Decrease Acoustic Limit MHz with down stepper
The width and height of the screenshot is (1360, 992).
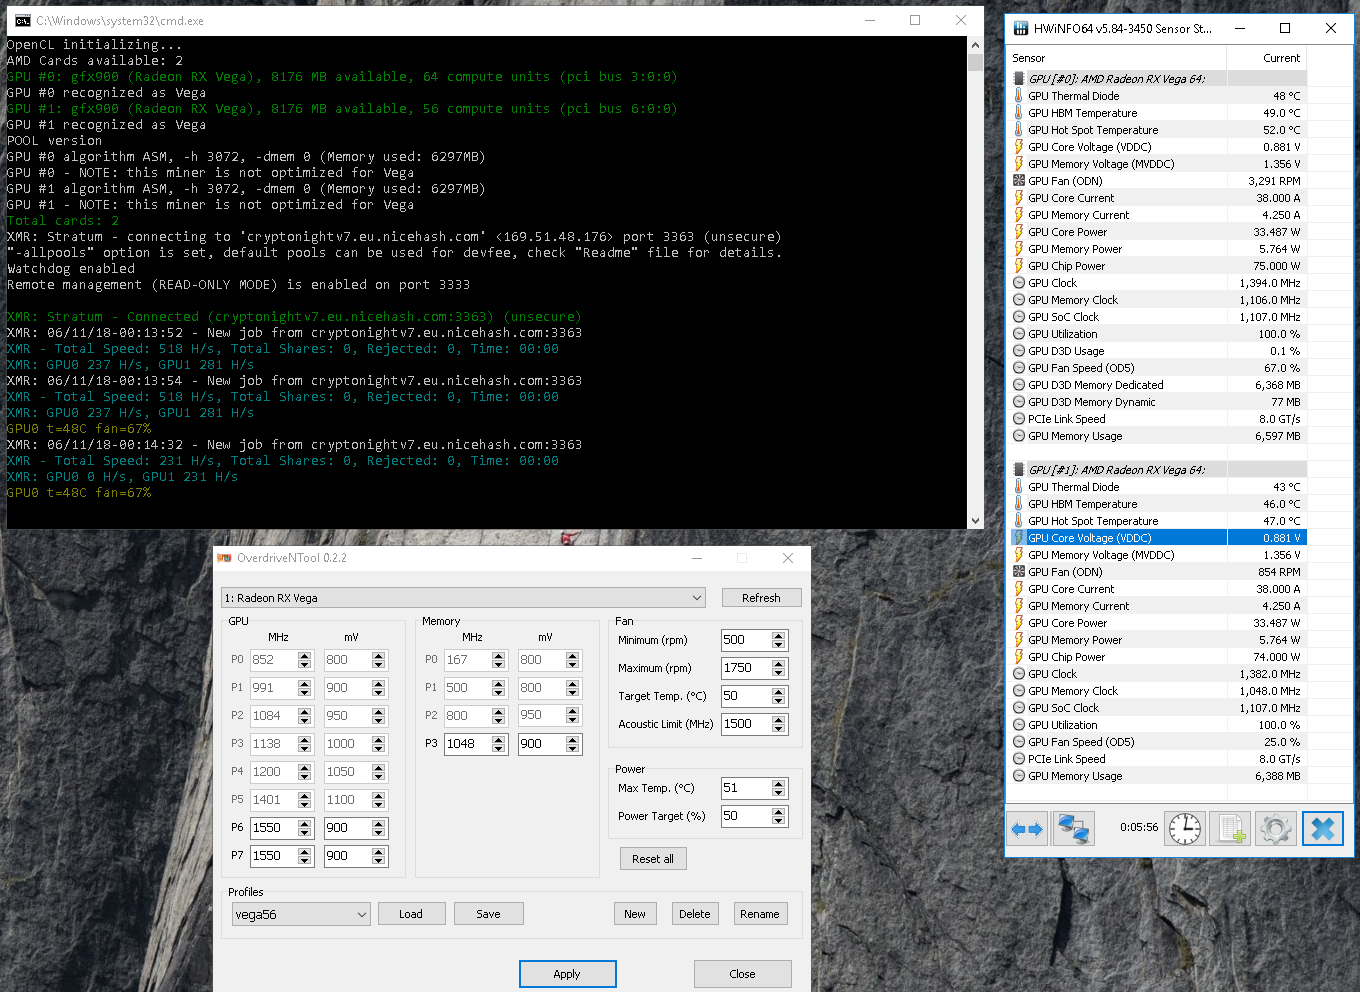coord(779,729)
